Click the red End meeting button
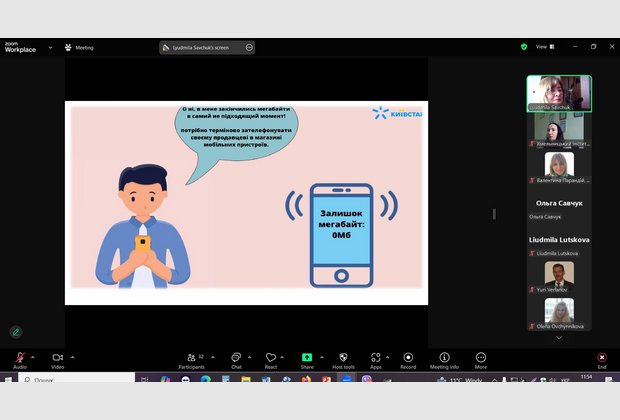This screenshot has width=620, height=420. [601, 358]
